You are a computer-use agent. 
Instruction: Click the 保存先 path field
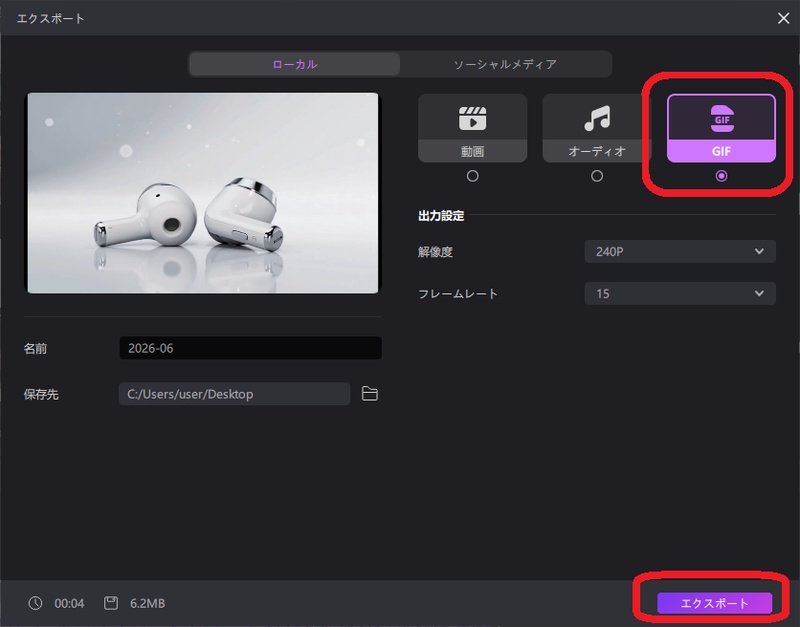[234, 394]
